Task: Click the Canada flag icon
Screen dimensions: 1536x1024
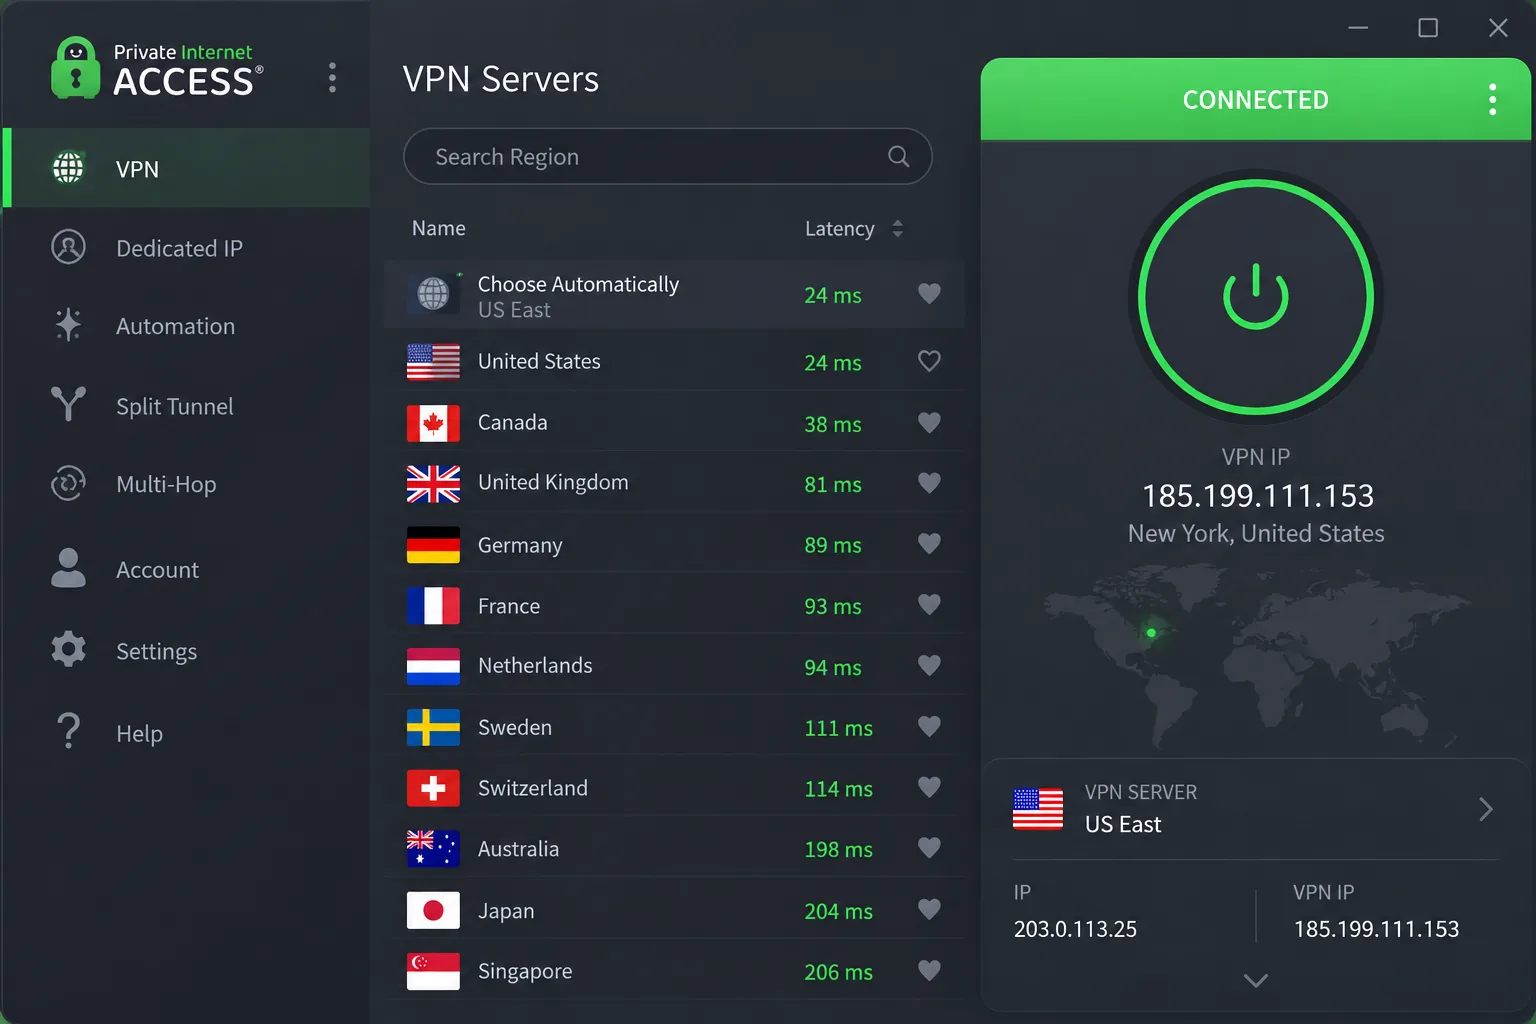Action: pyautogui.click(x=433, y=423)
